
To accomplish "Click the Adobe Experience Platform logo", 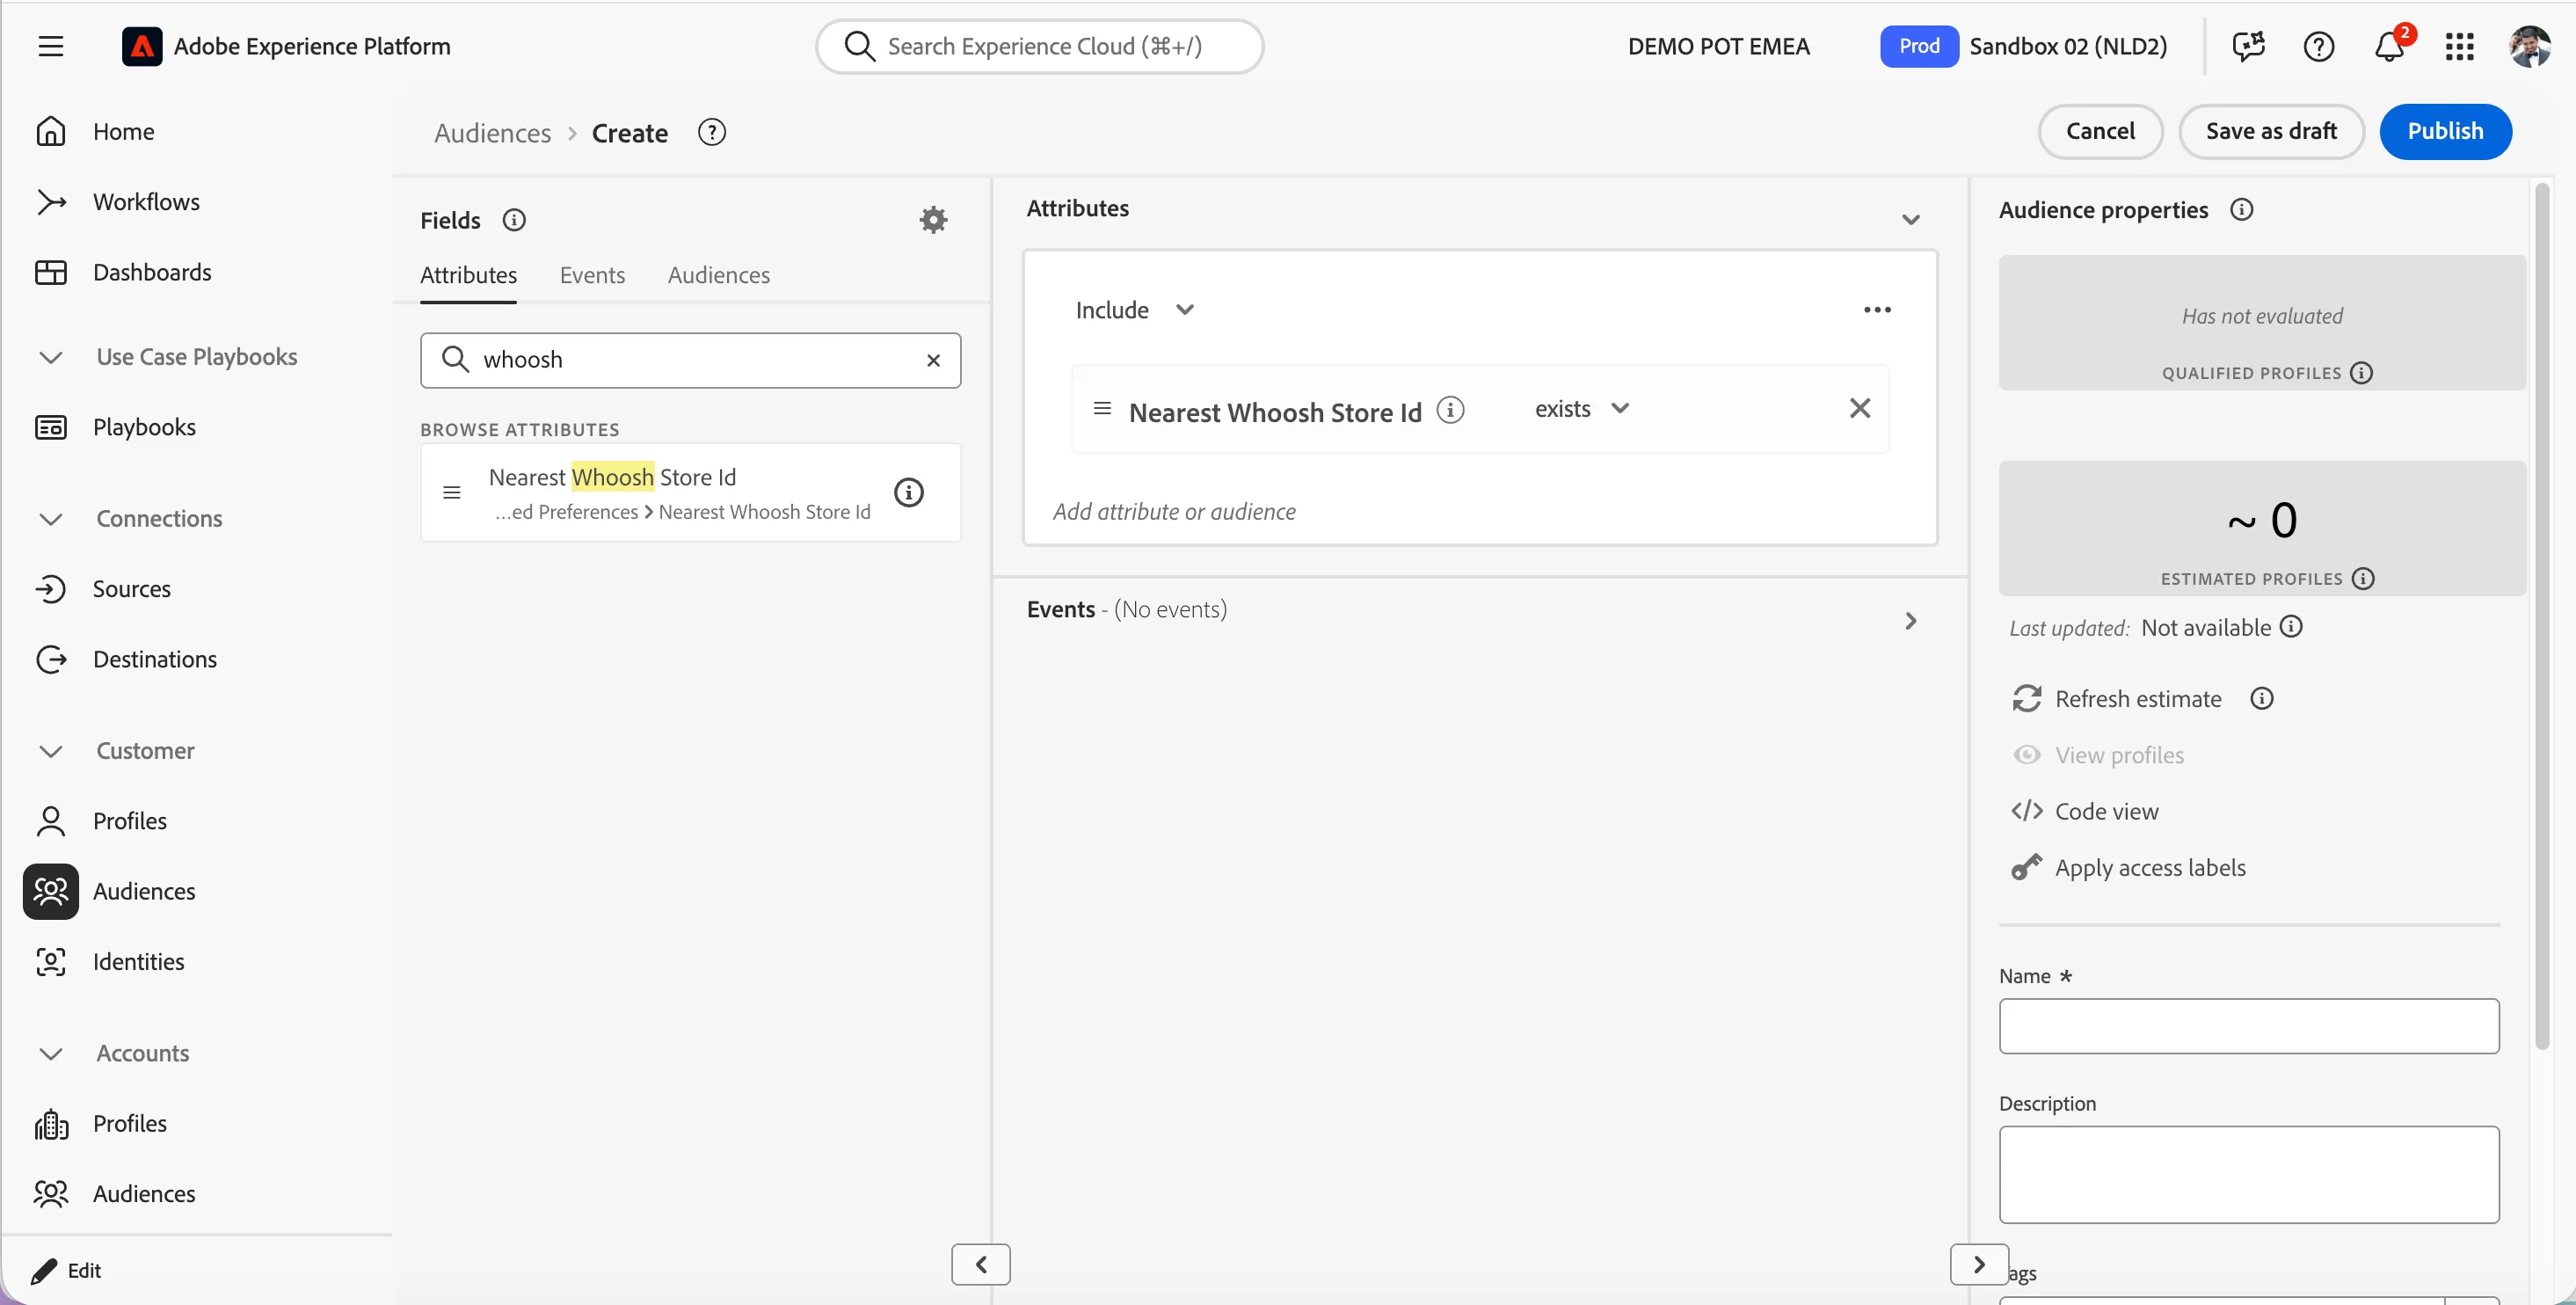I will click(x=142, y=46).
